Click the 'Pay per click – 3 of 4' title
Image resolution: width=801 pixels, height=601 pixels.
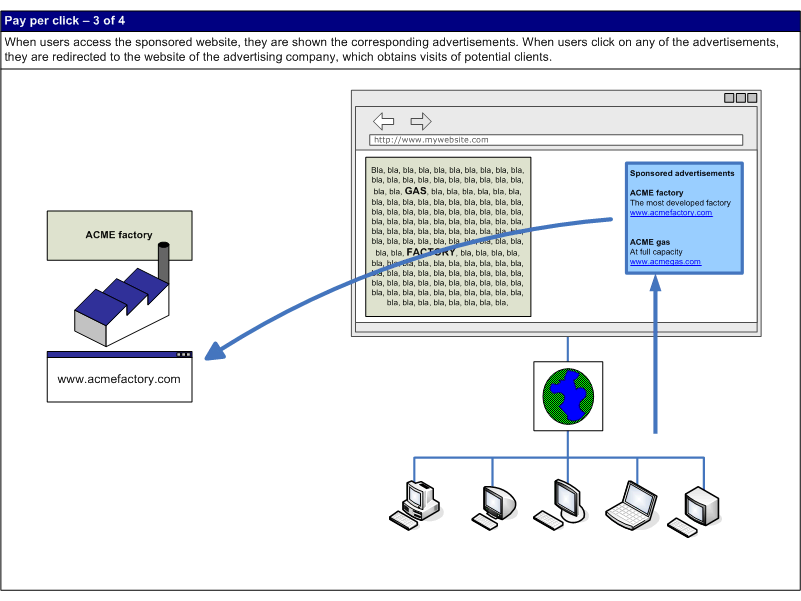[x=65, y=21]
